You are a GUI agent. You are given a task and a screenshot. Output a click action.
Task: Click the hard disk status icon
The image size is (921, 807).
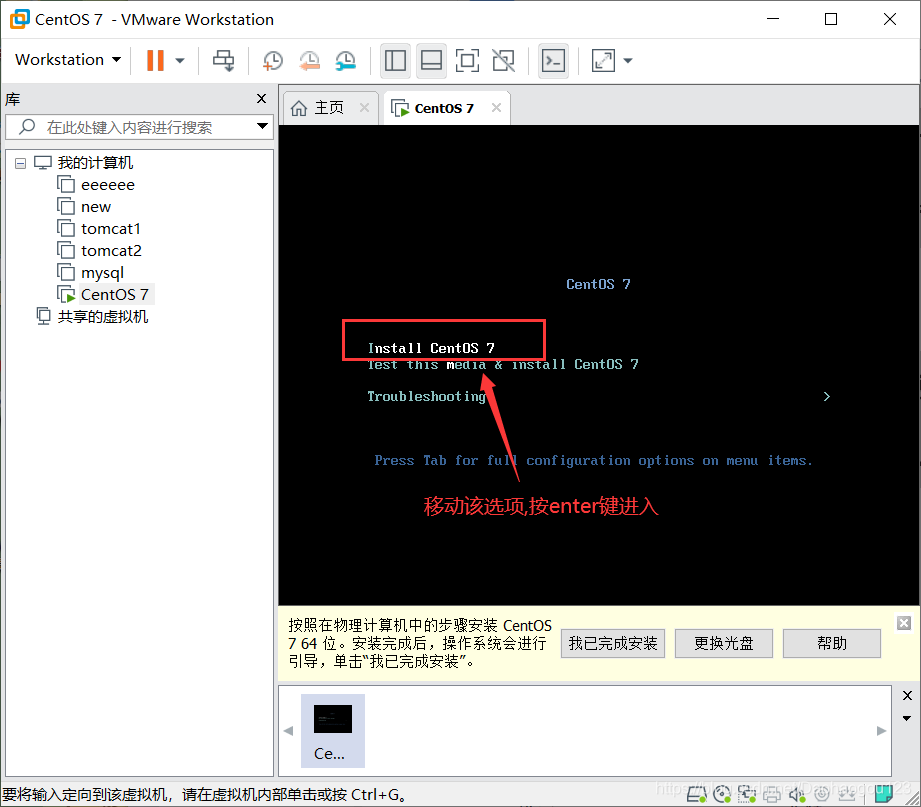tap(697, 794)
